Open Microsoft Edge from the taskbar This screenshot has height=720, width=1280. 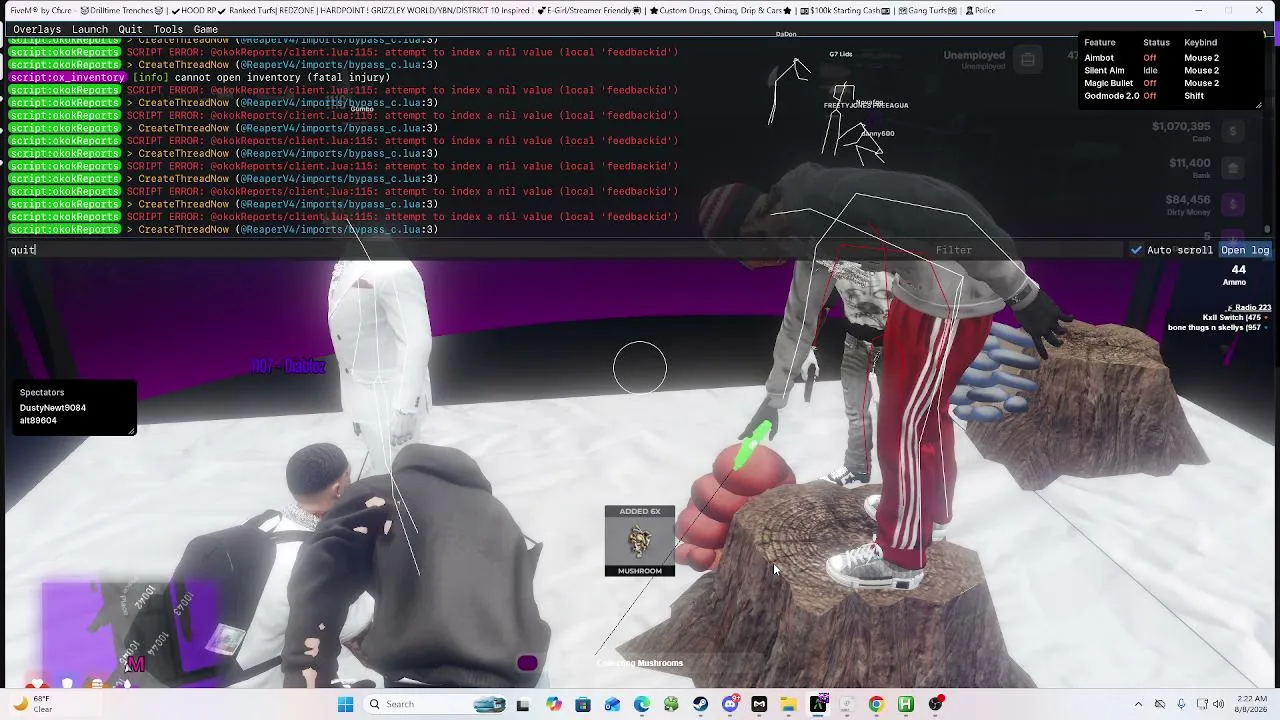(x=642, y=704)
